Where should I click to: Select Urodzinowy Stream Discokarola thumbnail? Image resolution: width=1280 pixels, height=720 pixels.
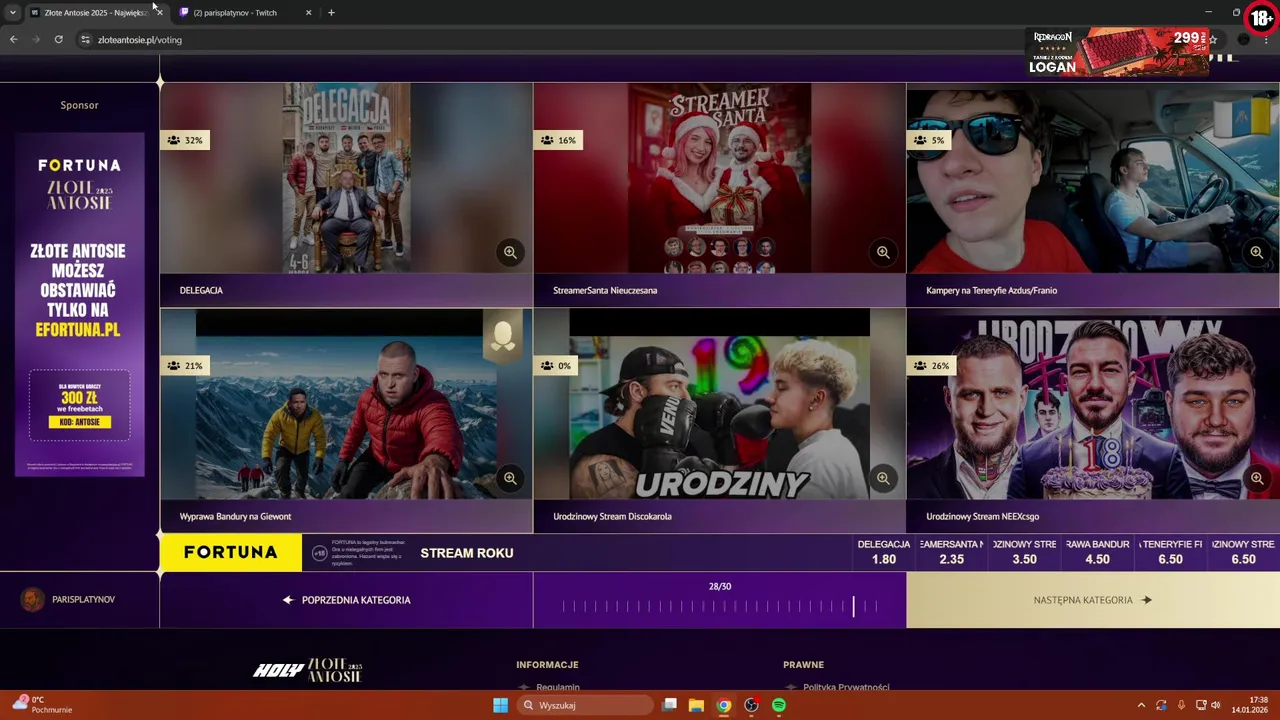pos(719,404)
